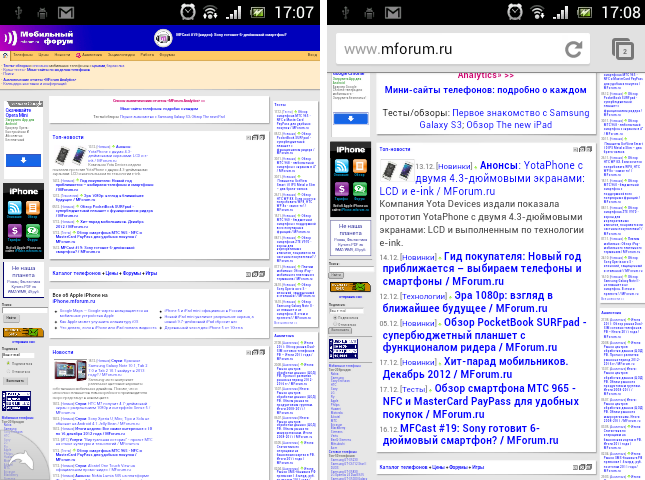Open Топ-новости heading in Chrome

395,149
